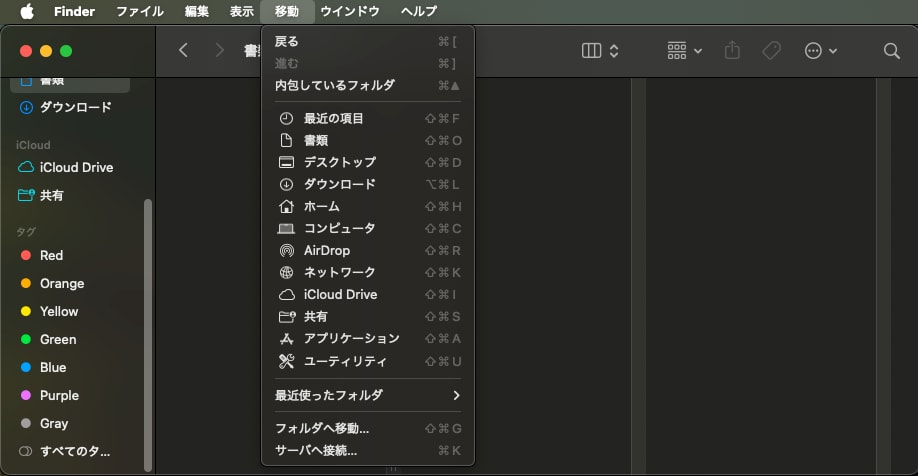The height and width of the screenshot is (476, 918).
Task: Open the ヘルプ menu
Action: 419,11
